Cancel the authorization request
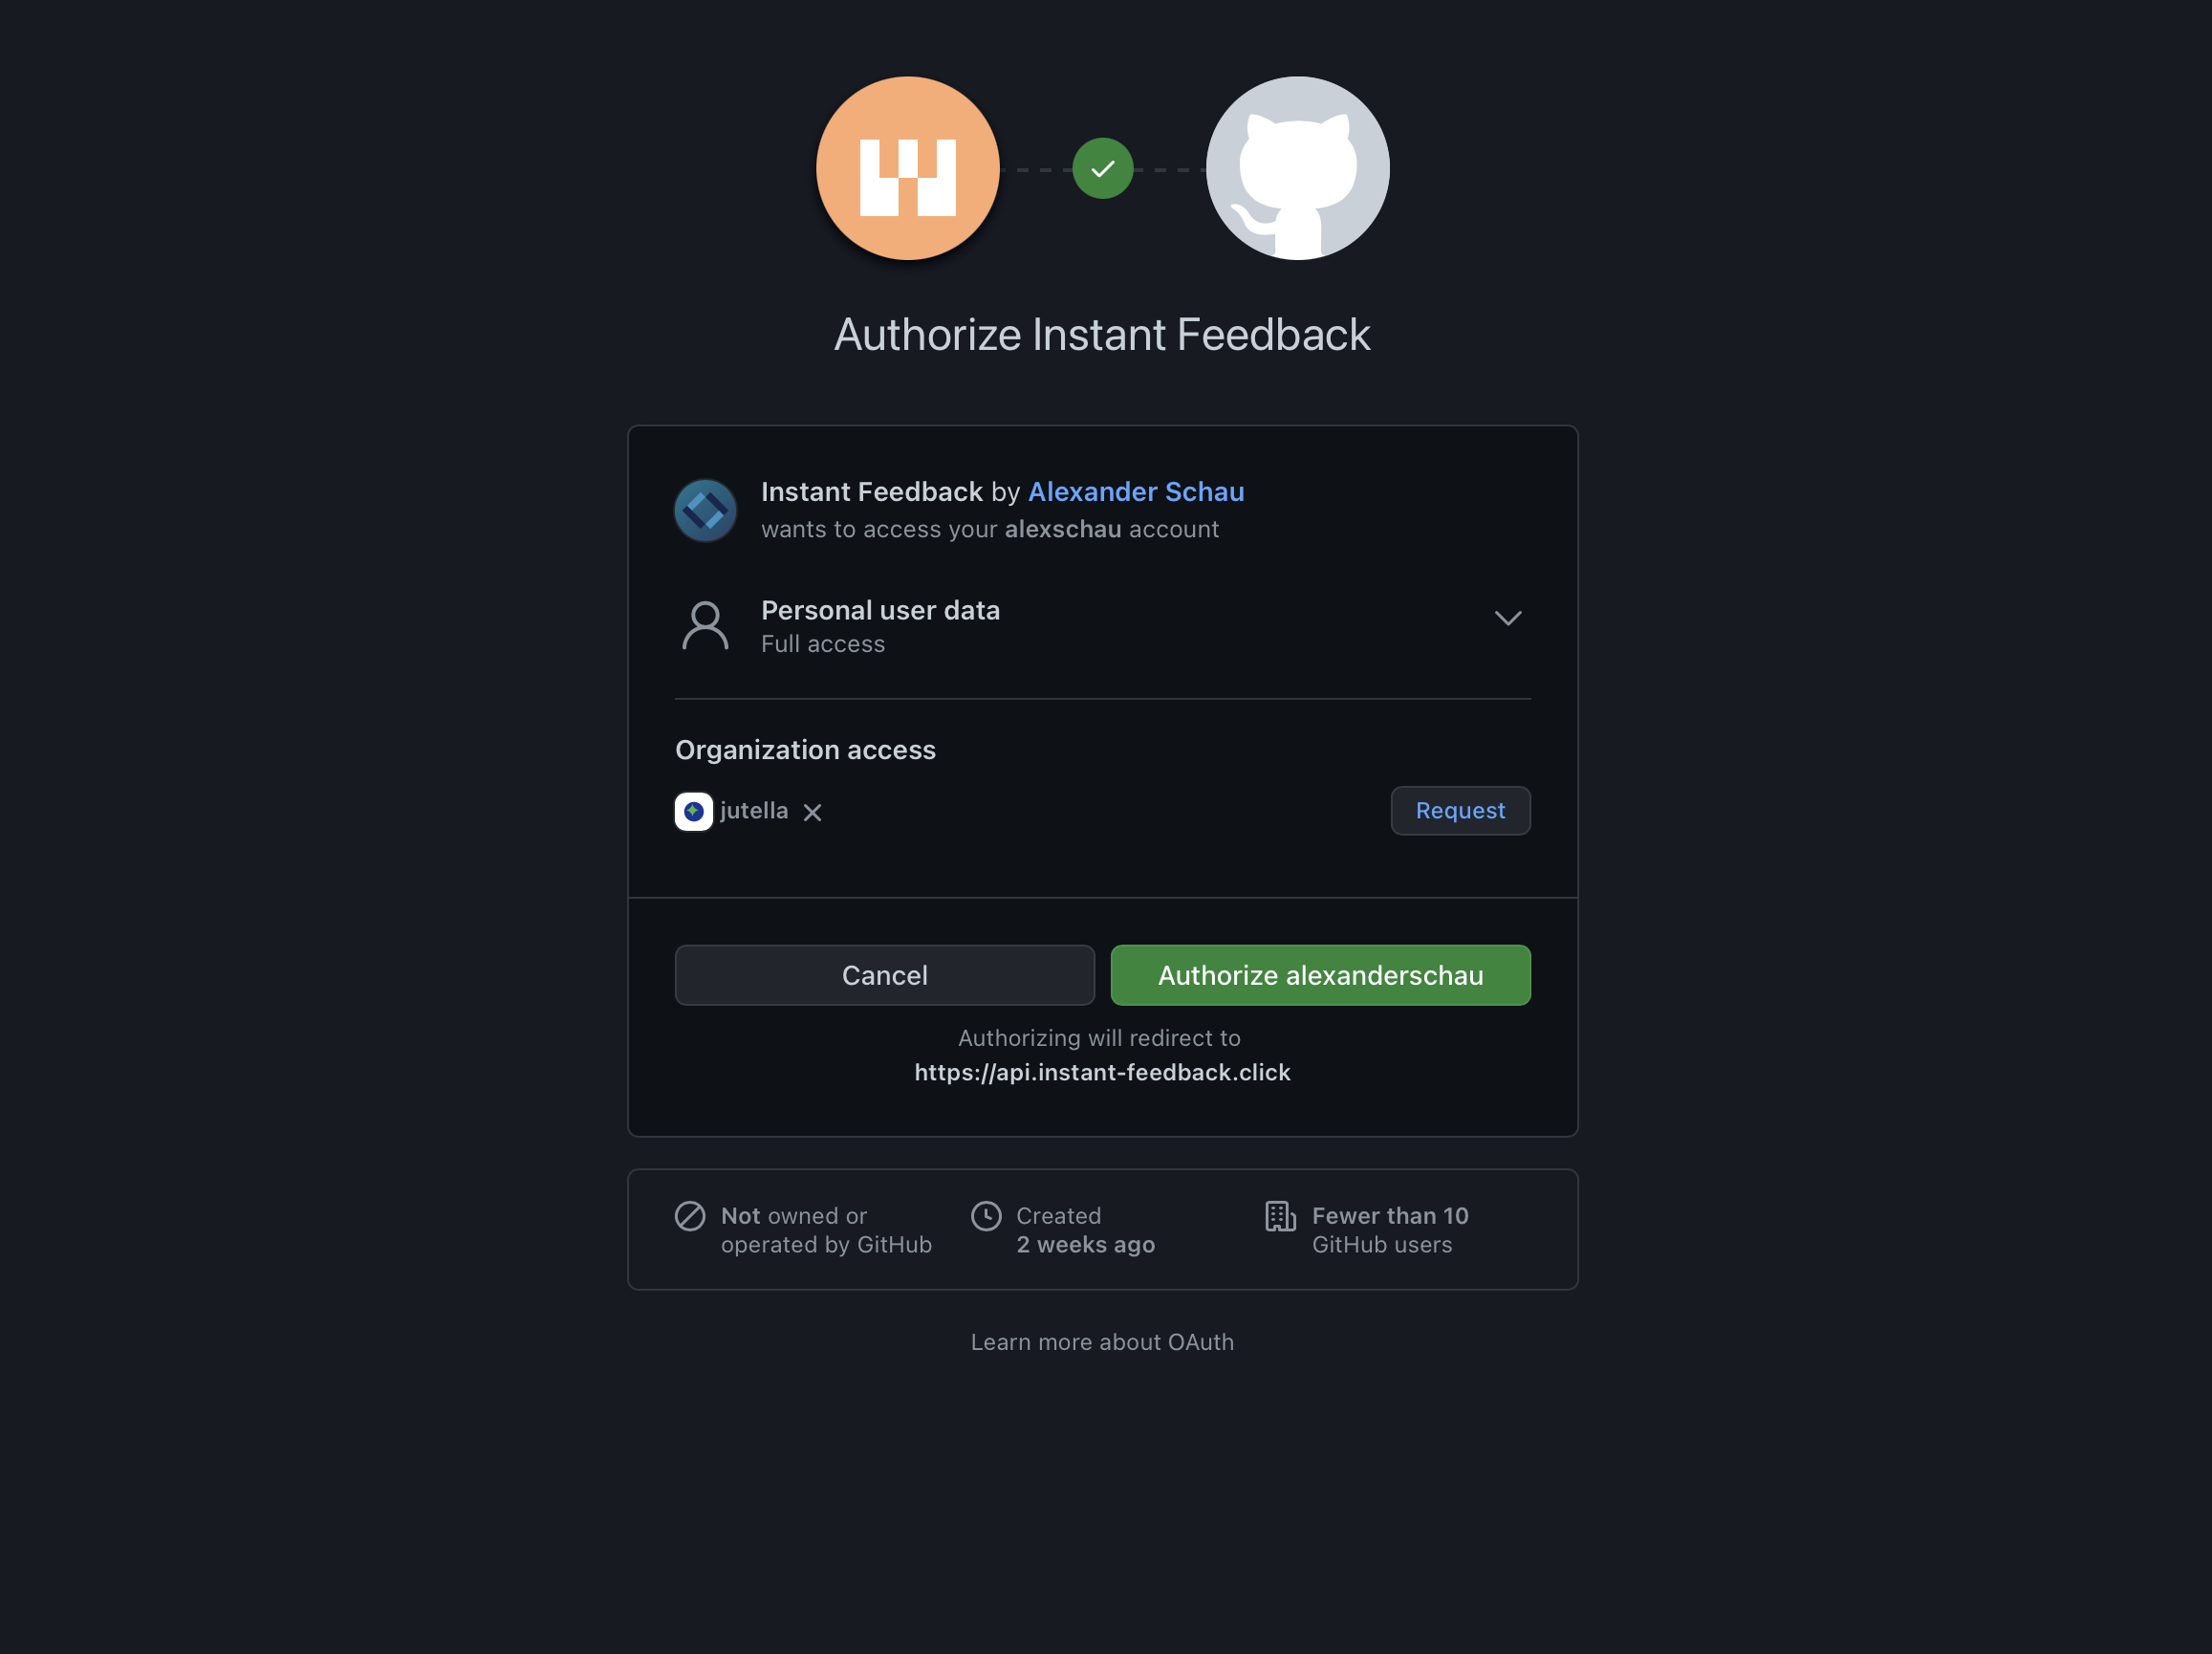Image resolution: width=2212 pixels, height=1654 pixels. 884,975
